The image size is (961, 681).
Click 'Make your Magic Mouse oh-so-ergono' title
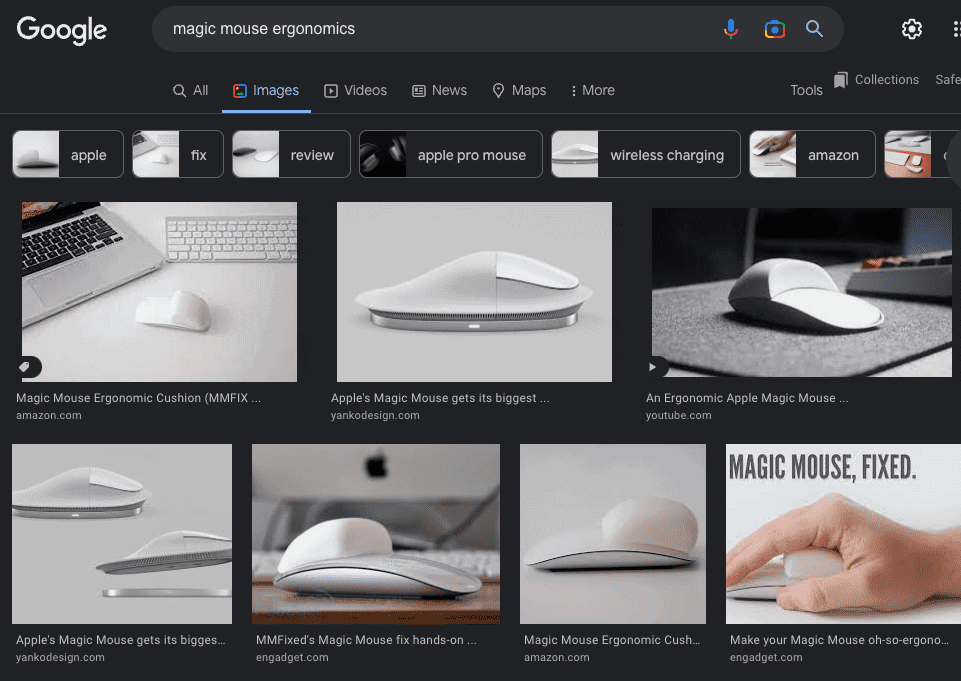[x=839, y=640]
